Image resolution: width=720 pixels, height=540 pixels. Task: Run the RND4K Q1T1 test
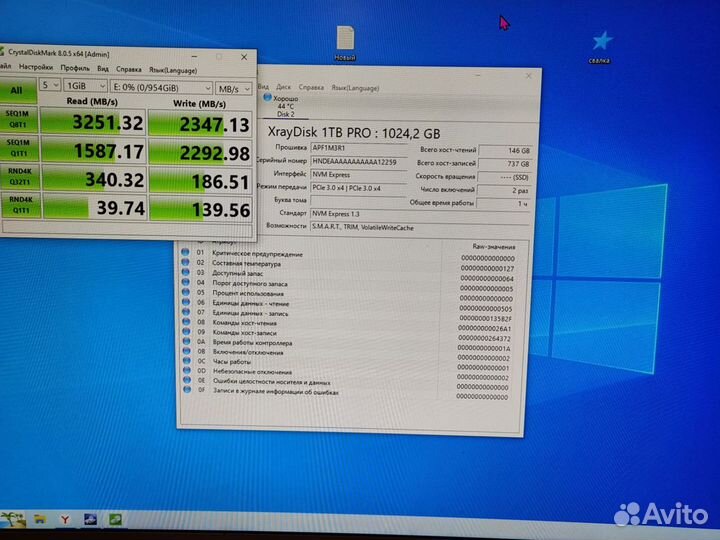[x=21, y=205]
